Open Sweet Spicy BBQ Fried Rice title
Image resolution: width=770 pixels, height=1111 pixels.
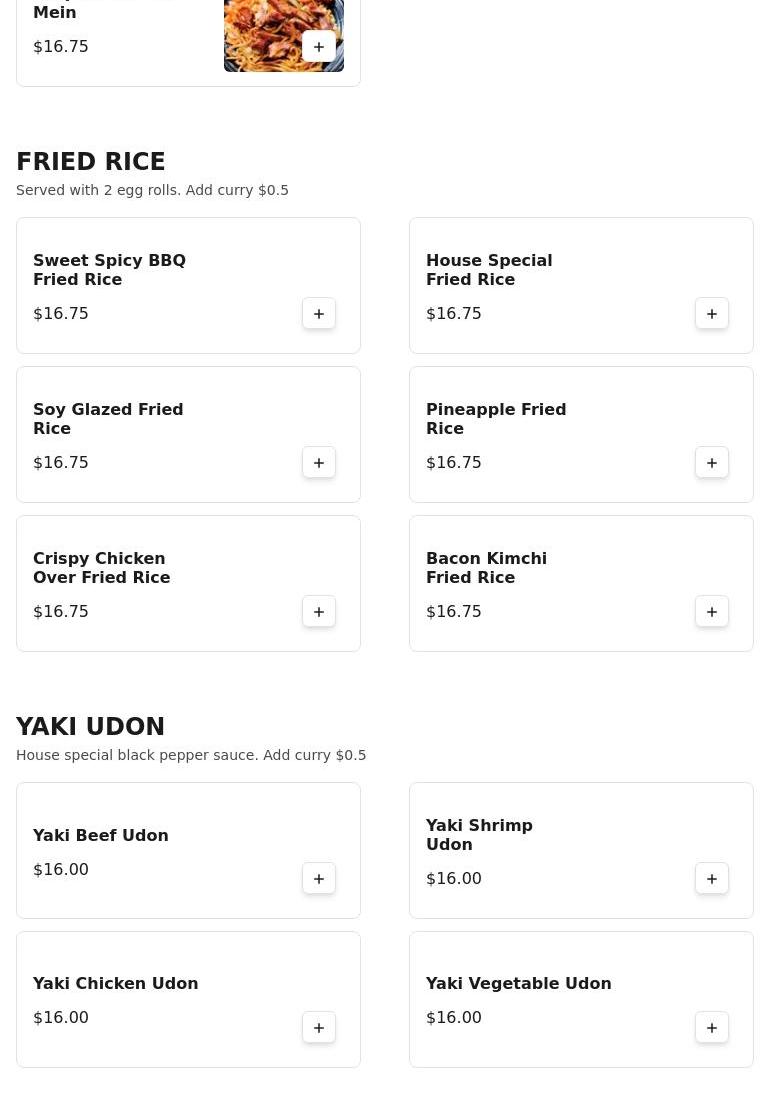click(x=109, y=270)
